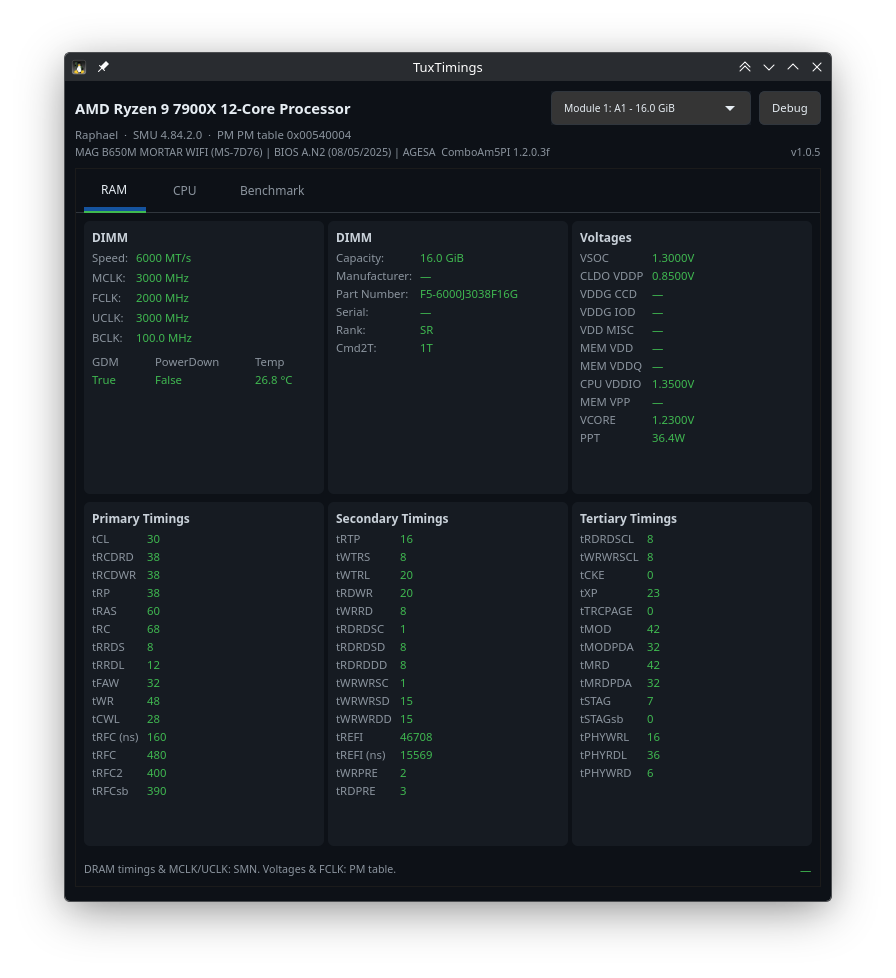Close the TuxTimings window

[x=817, y=67]
